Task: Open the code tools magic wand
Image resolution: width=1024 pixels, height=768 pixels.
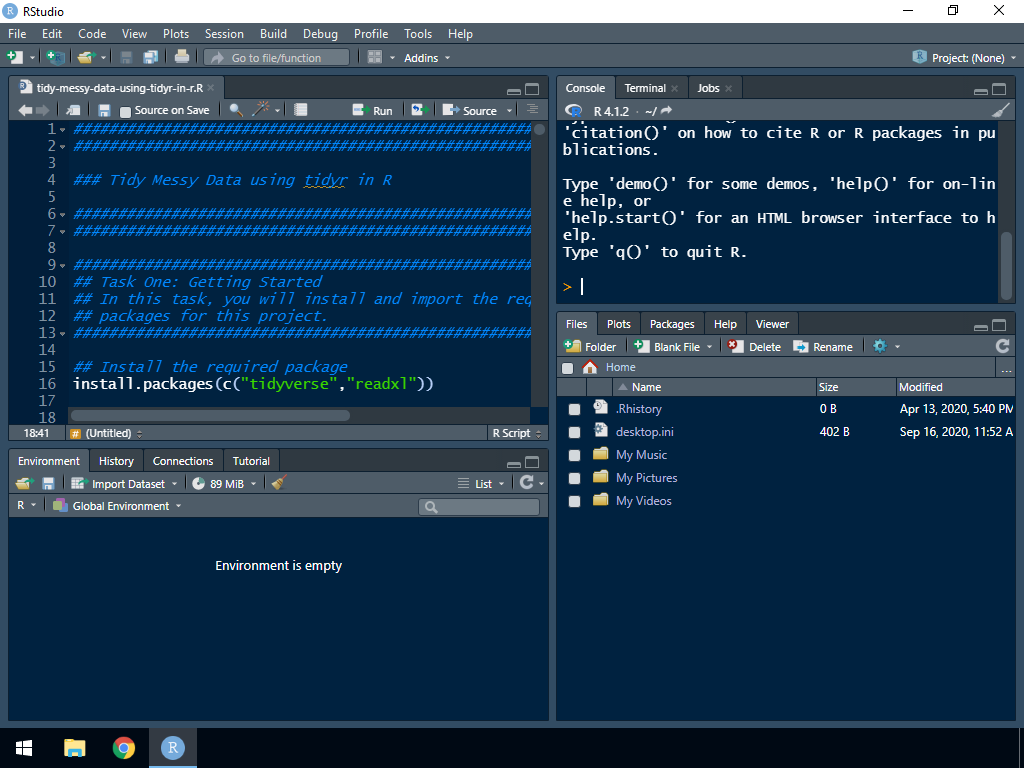Action: click(x=262, y=110)
